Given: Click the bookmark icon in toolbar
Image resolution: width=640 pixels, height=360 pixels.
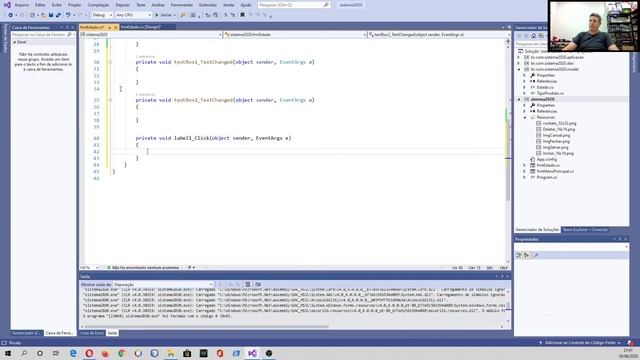Looking at the screenshot, I should [242, 15].
